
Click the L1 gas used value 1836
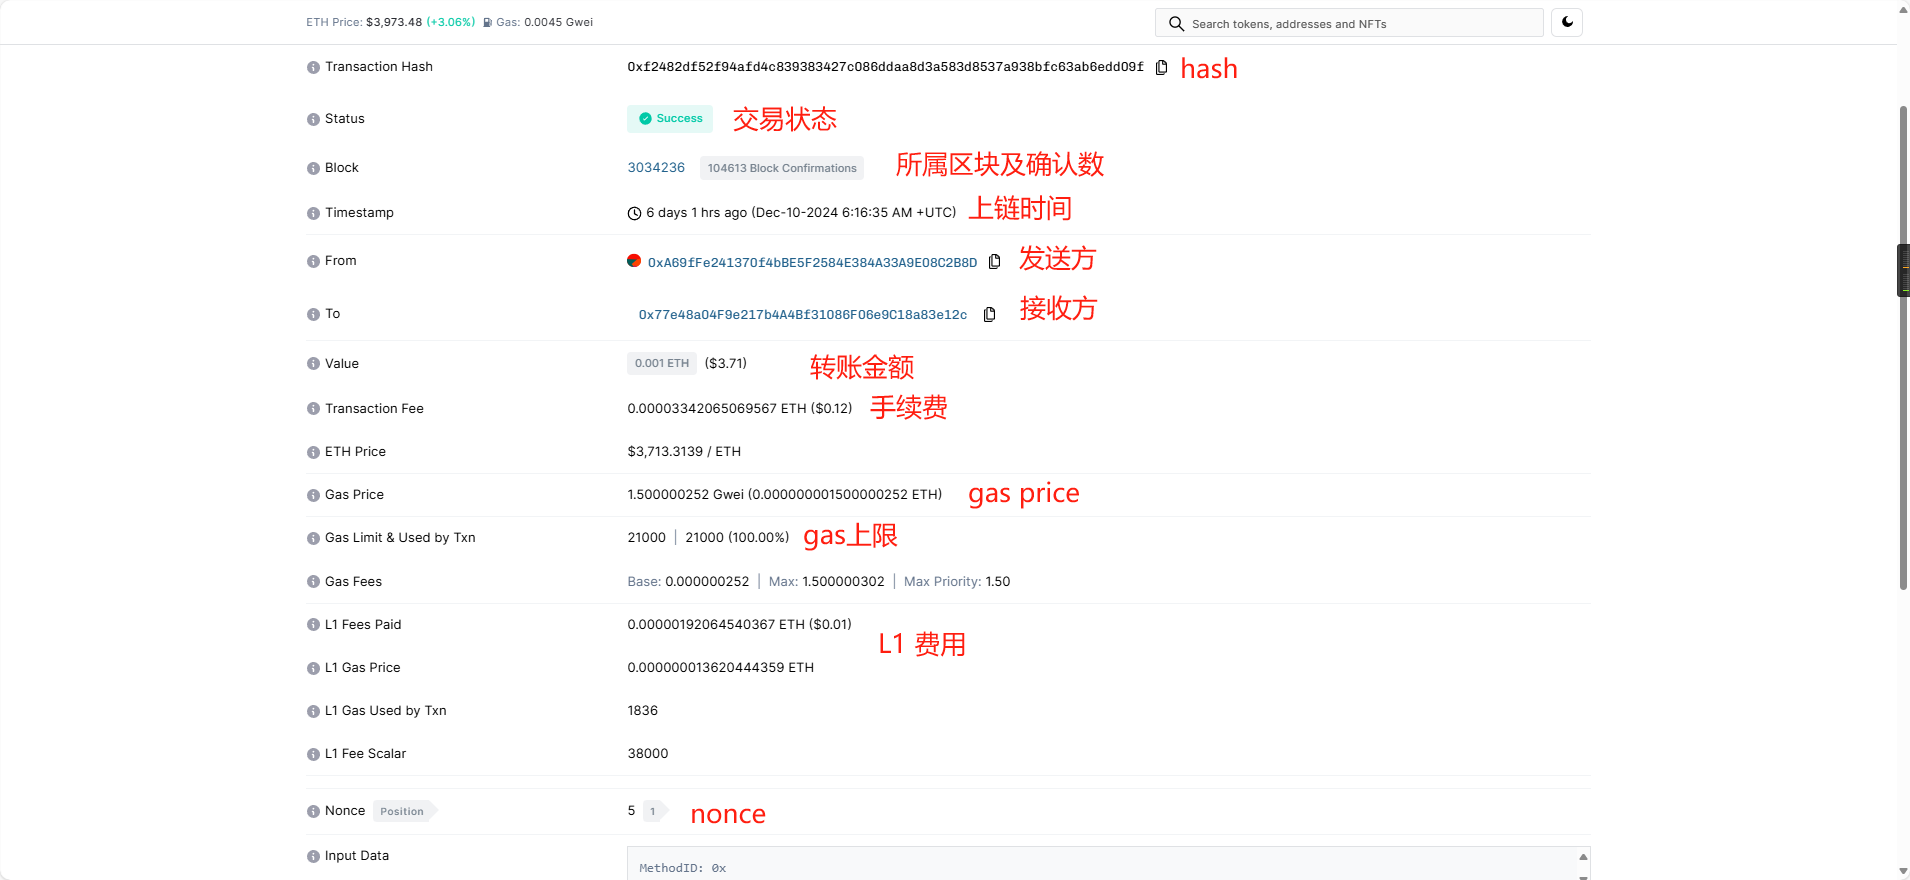[642, 711]
